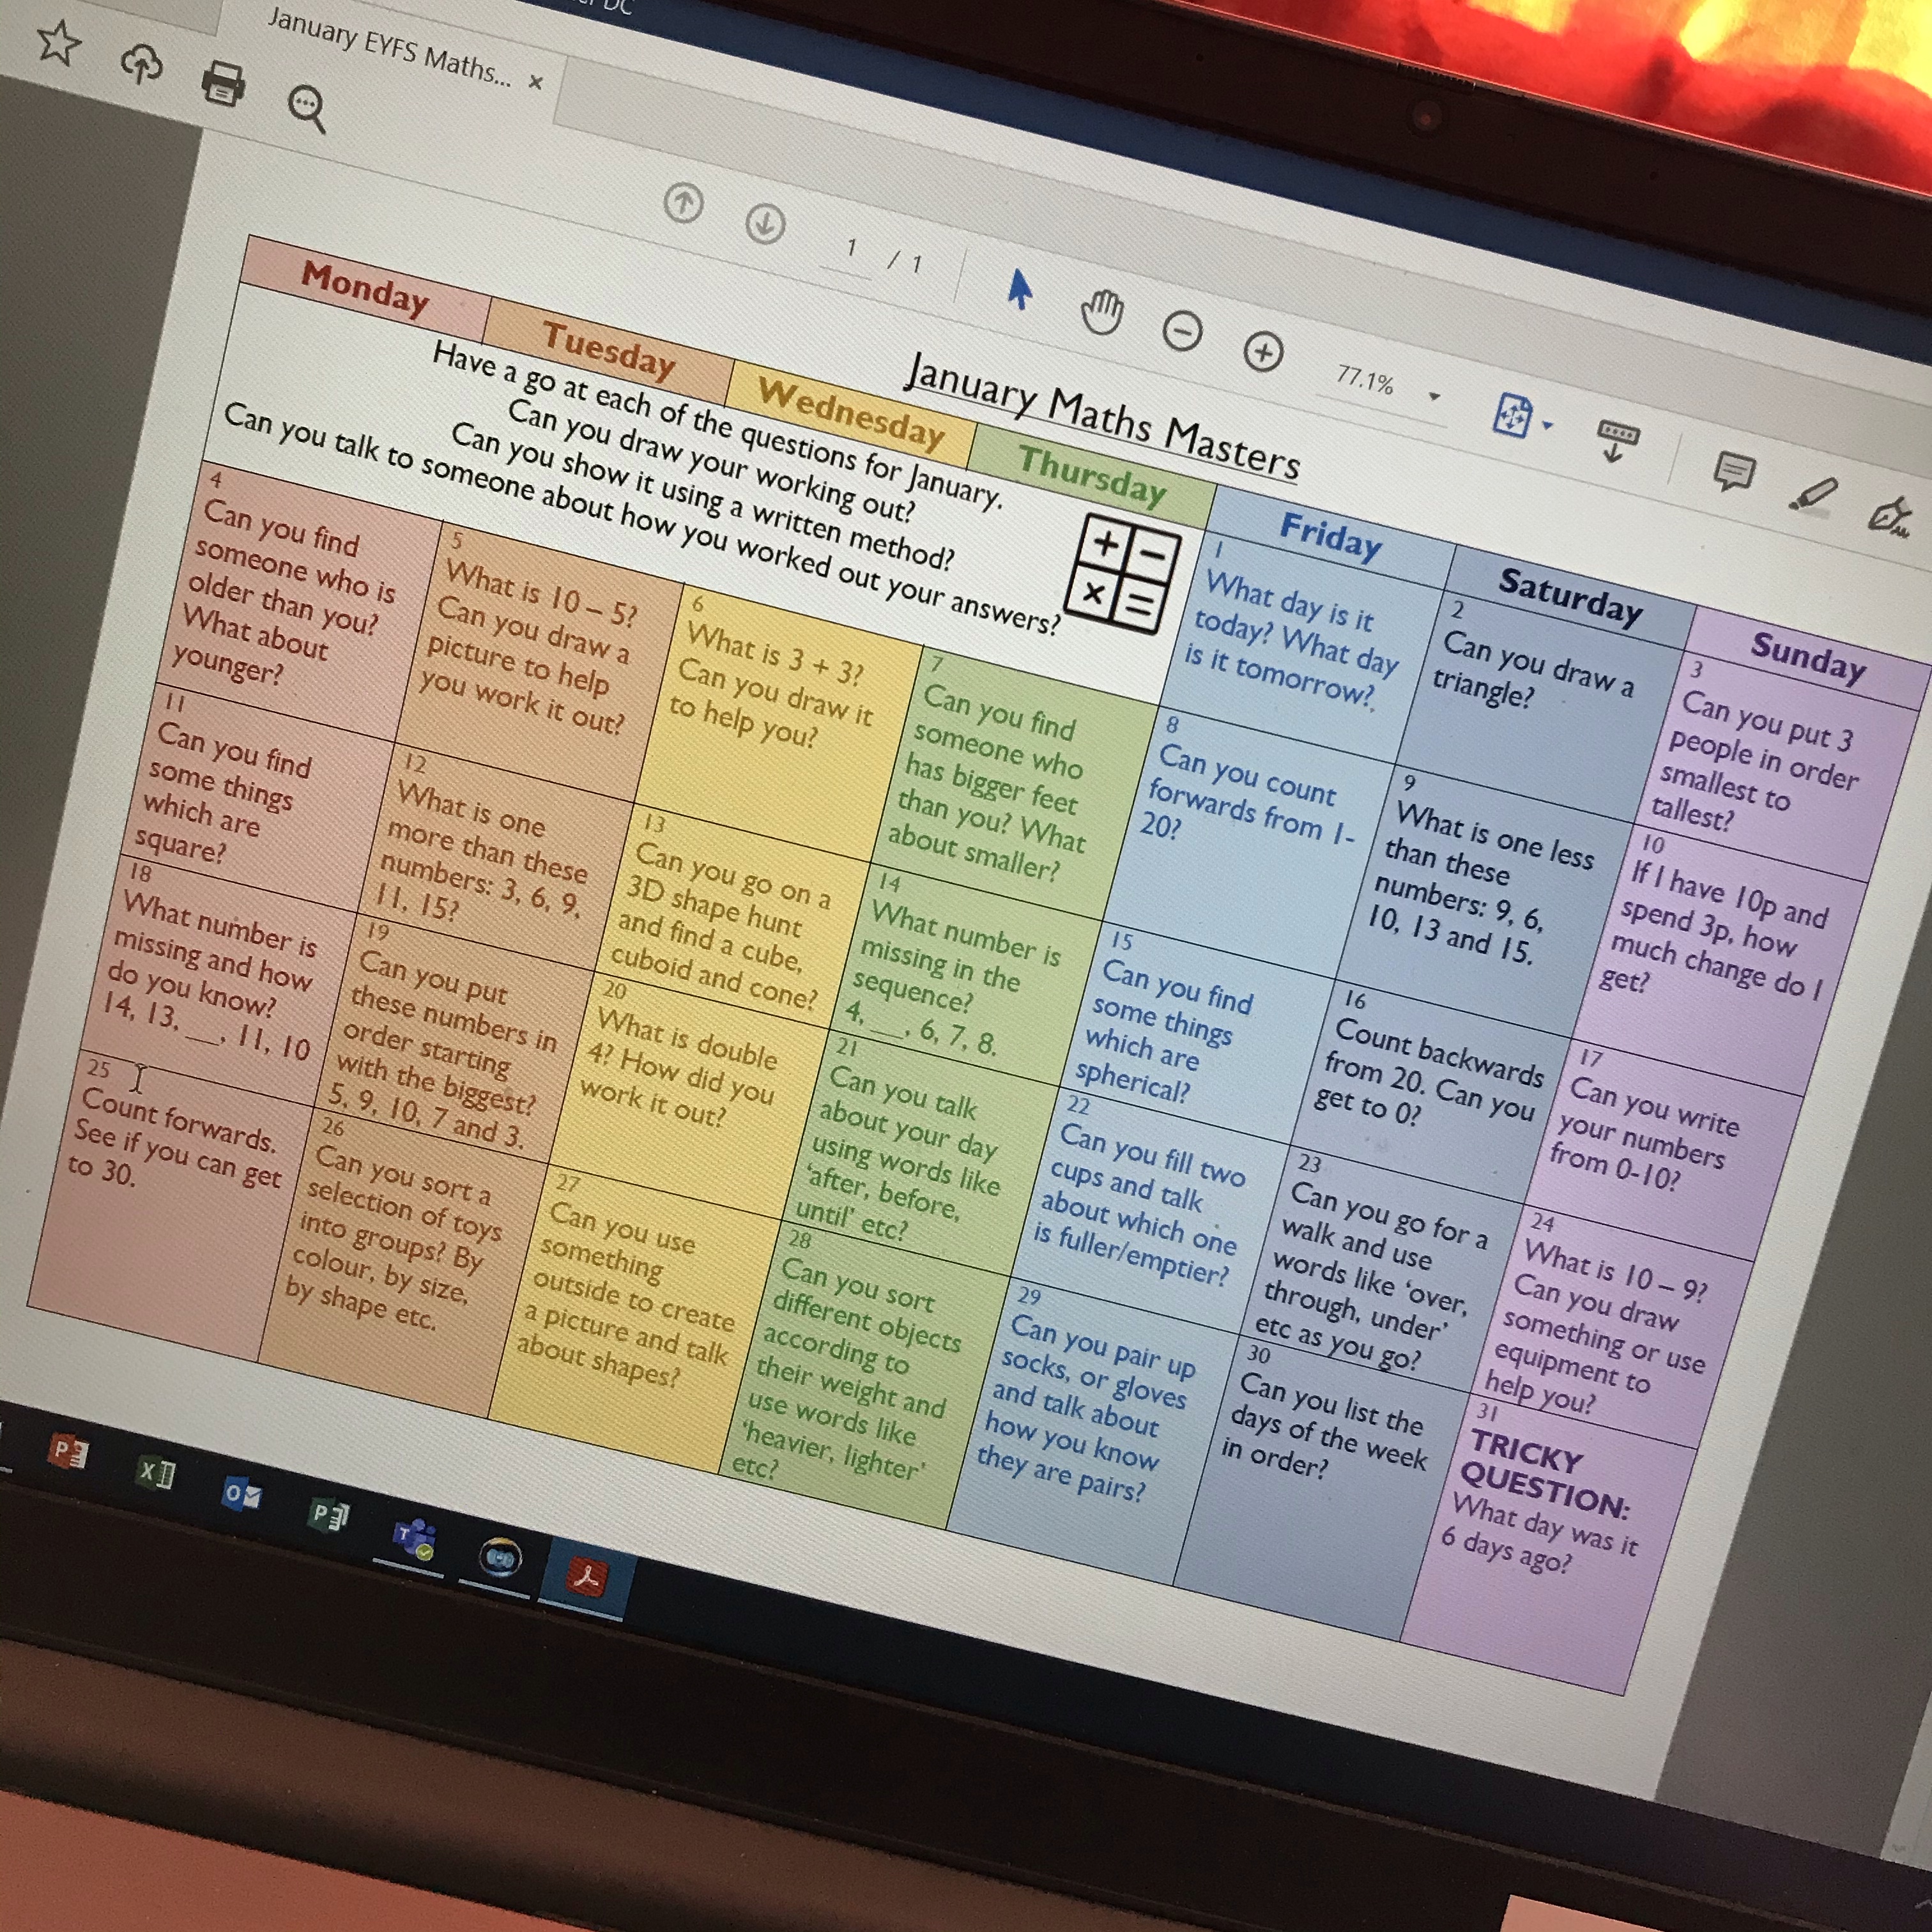Click the cloud upload icon
1932x1932 pixels.
(141, 64)
